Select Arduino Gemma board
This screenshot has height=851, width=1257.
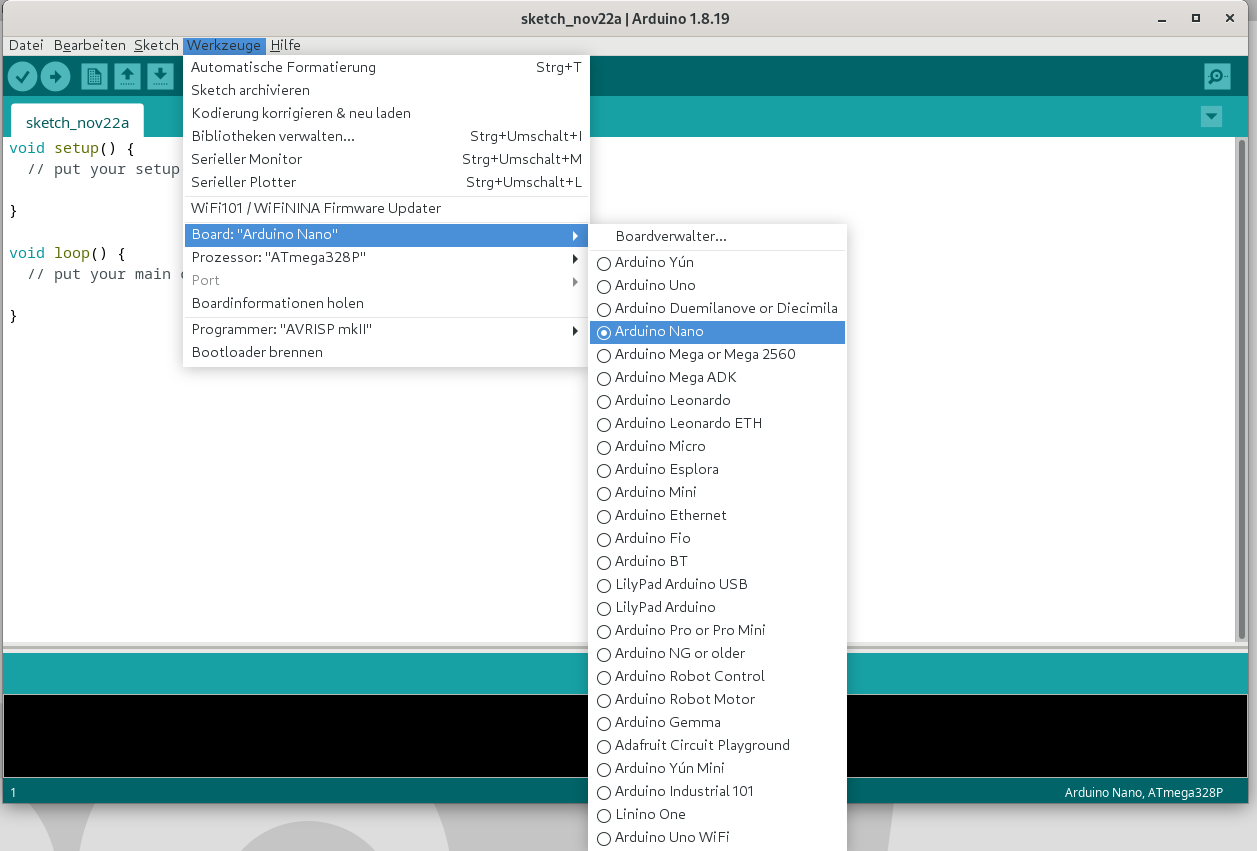click(x=718, y=722)
